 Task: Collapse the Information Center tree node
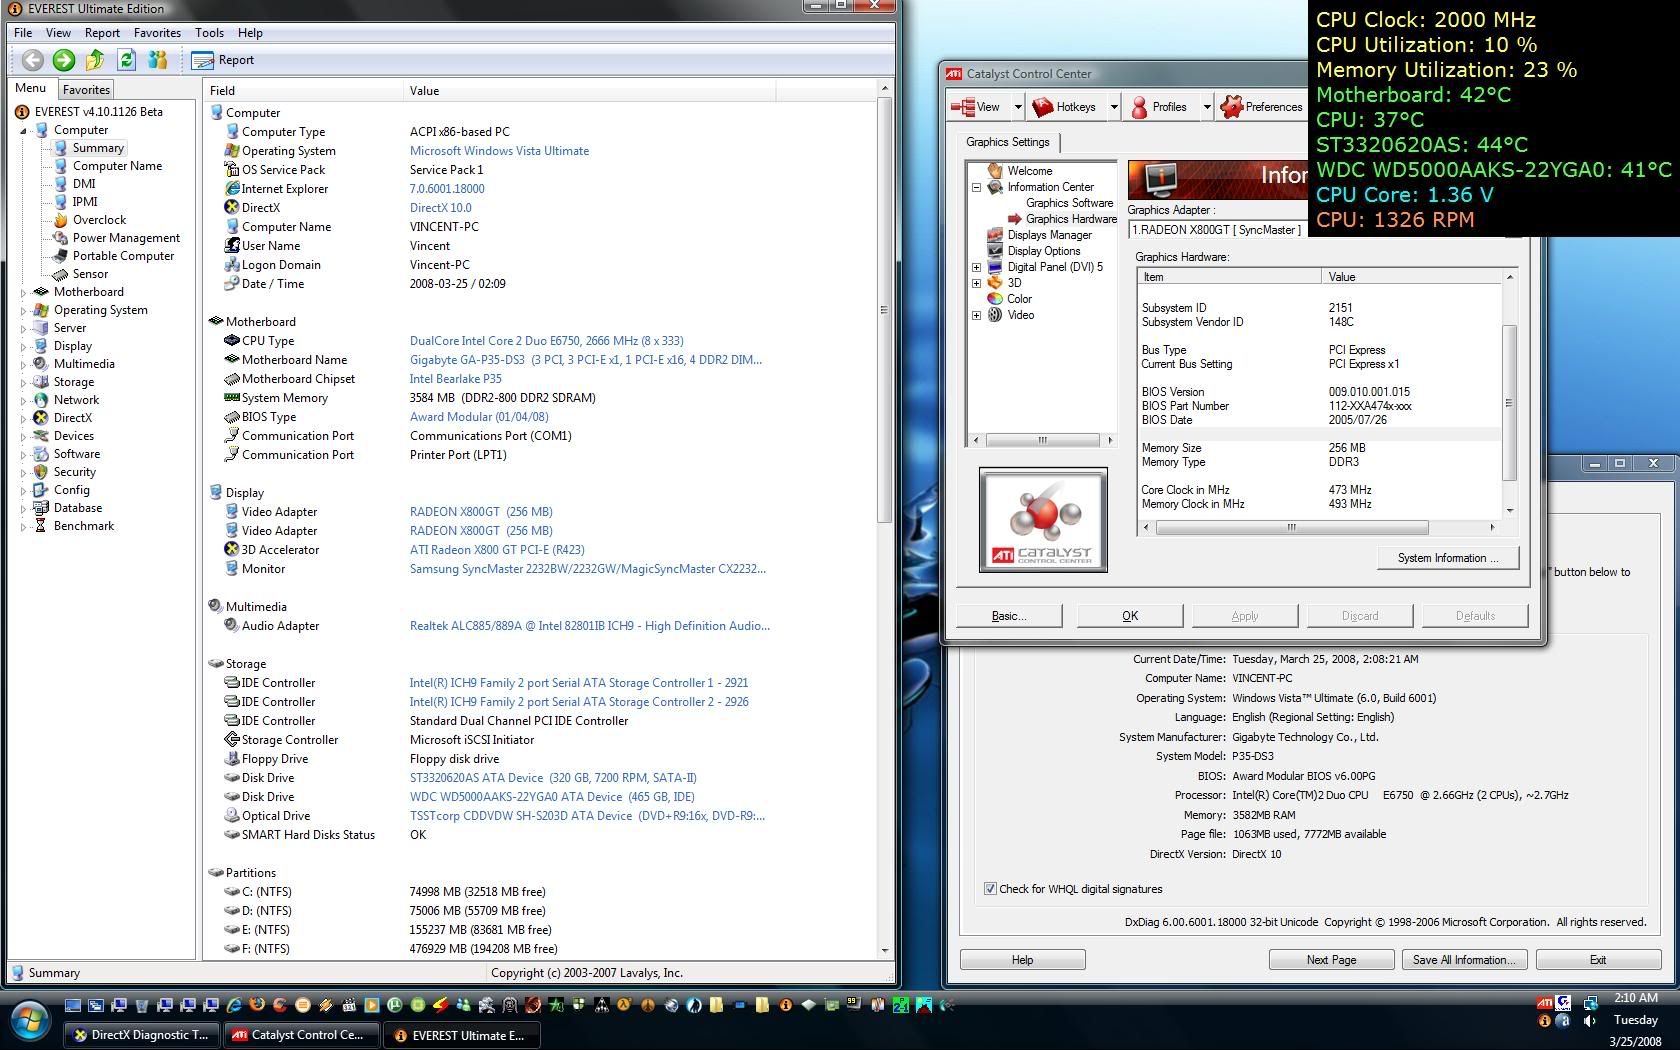(977, 187)
